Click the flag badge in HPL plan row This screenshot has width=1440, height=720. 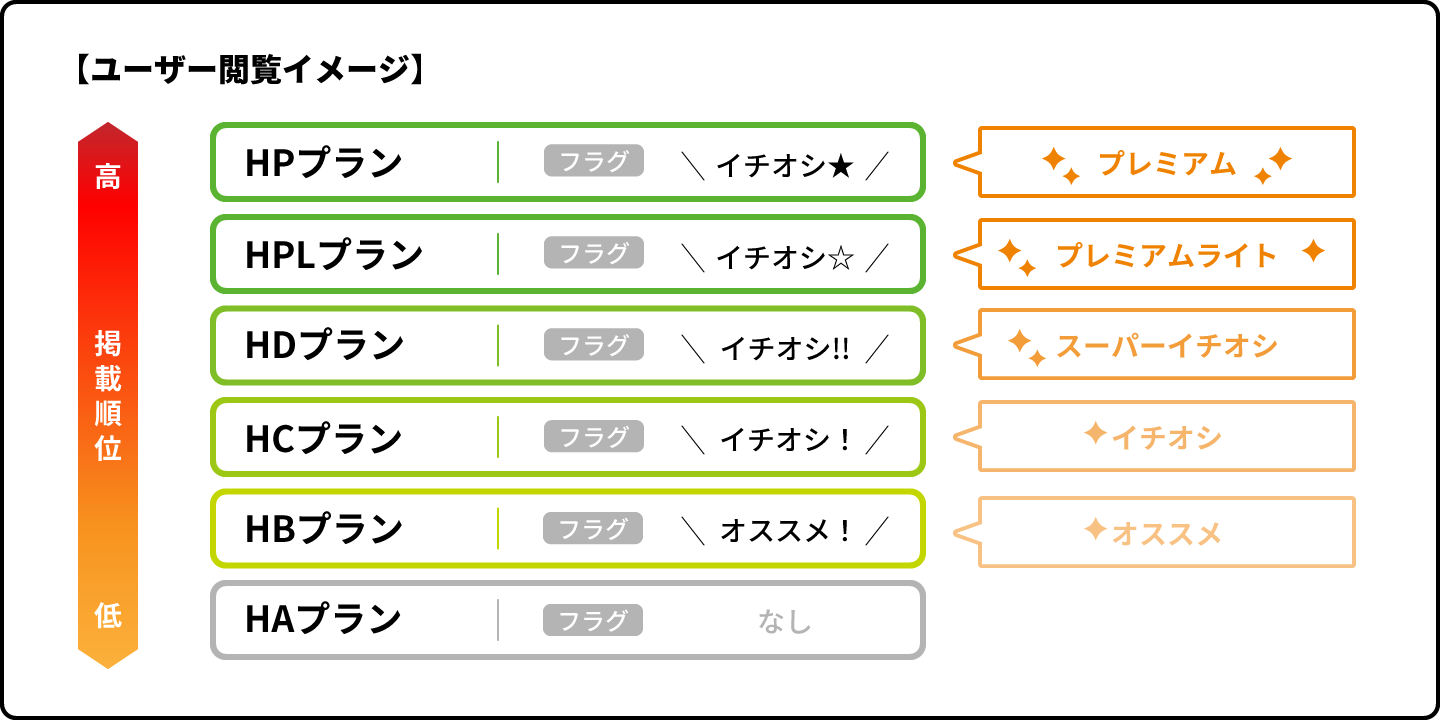pyautogui.click(x=593, y=253)
